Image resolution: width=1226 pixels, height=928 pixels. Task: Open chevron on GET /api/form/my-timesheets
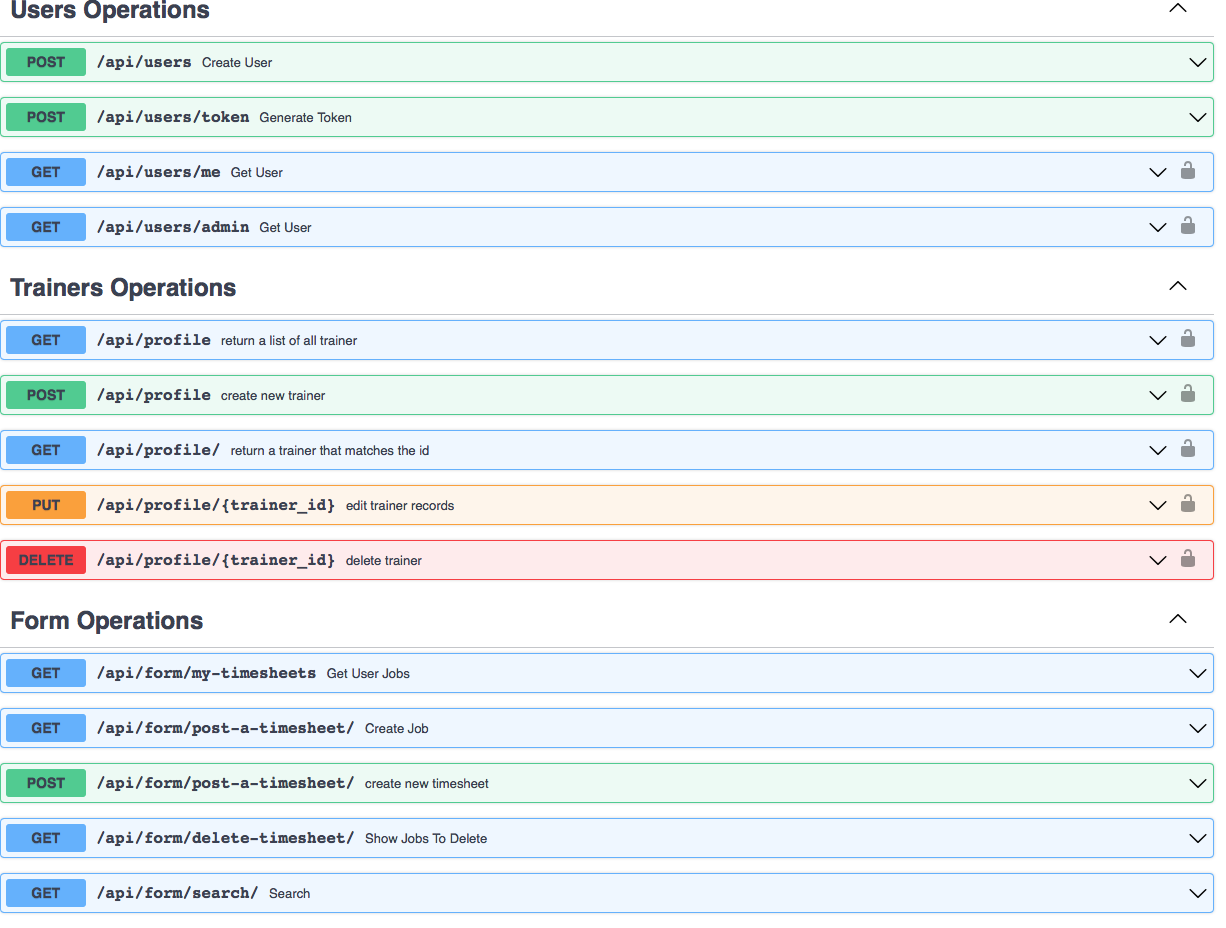pos(1197,673)
